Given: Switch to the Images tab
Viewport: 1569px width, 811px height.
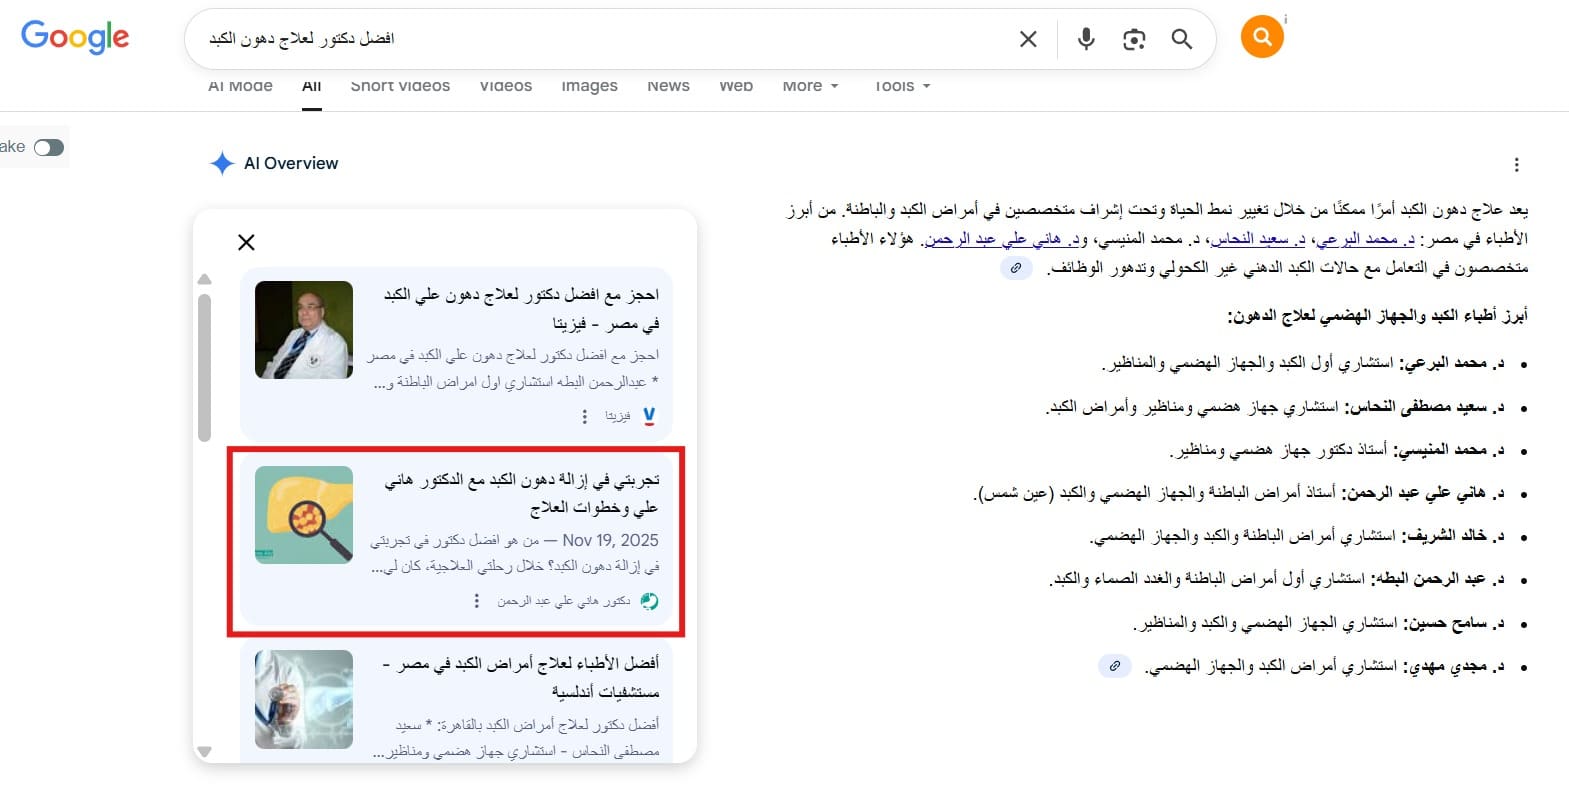Looking at the screenshot, I should (589, 86).
